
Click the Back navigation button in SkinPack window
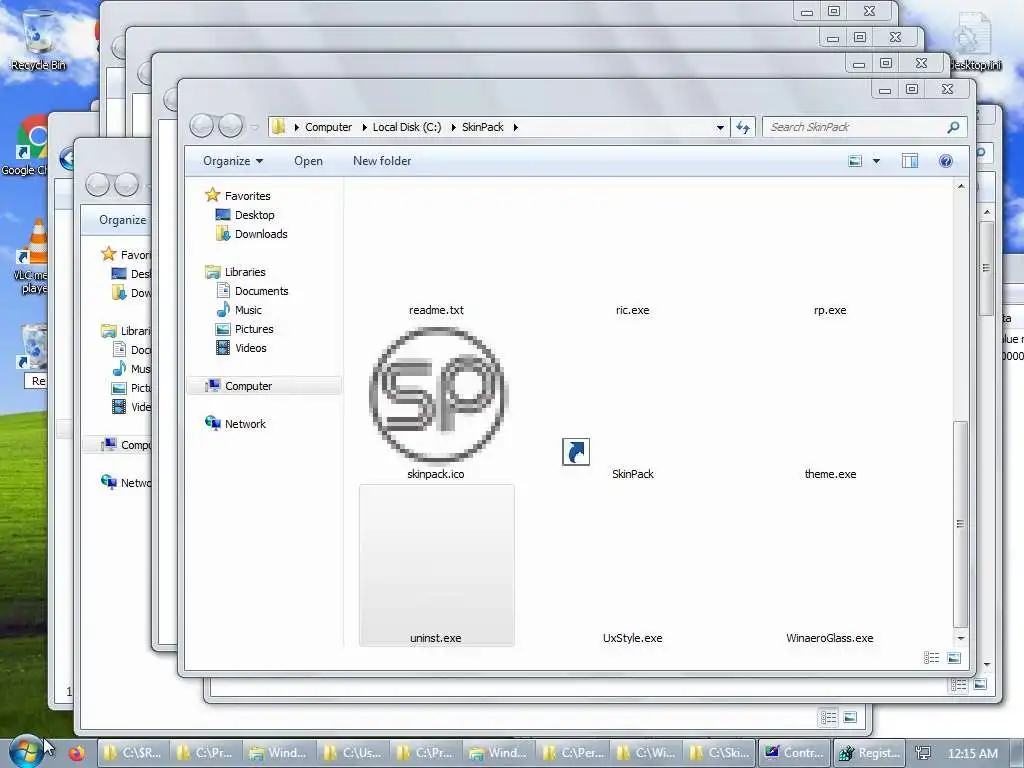[202, 126]
